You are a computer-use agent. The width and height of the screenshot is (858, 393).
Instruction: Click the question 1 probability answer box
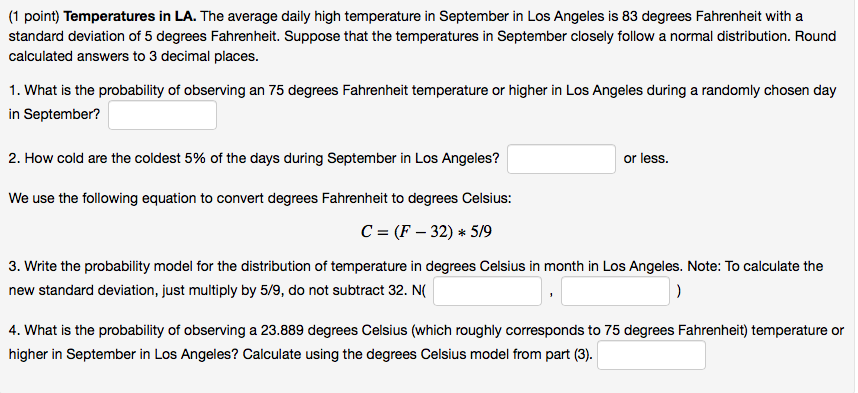(x=163, y=115)
